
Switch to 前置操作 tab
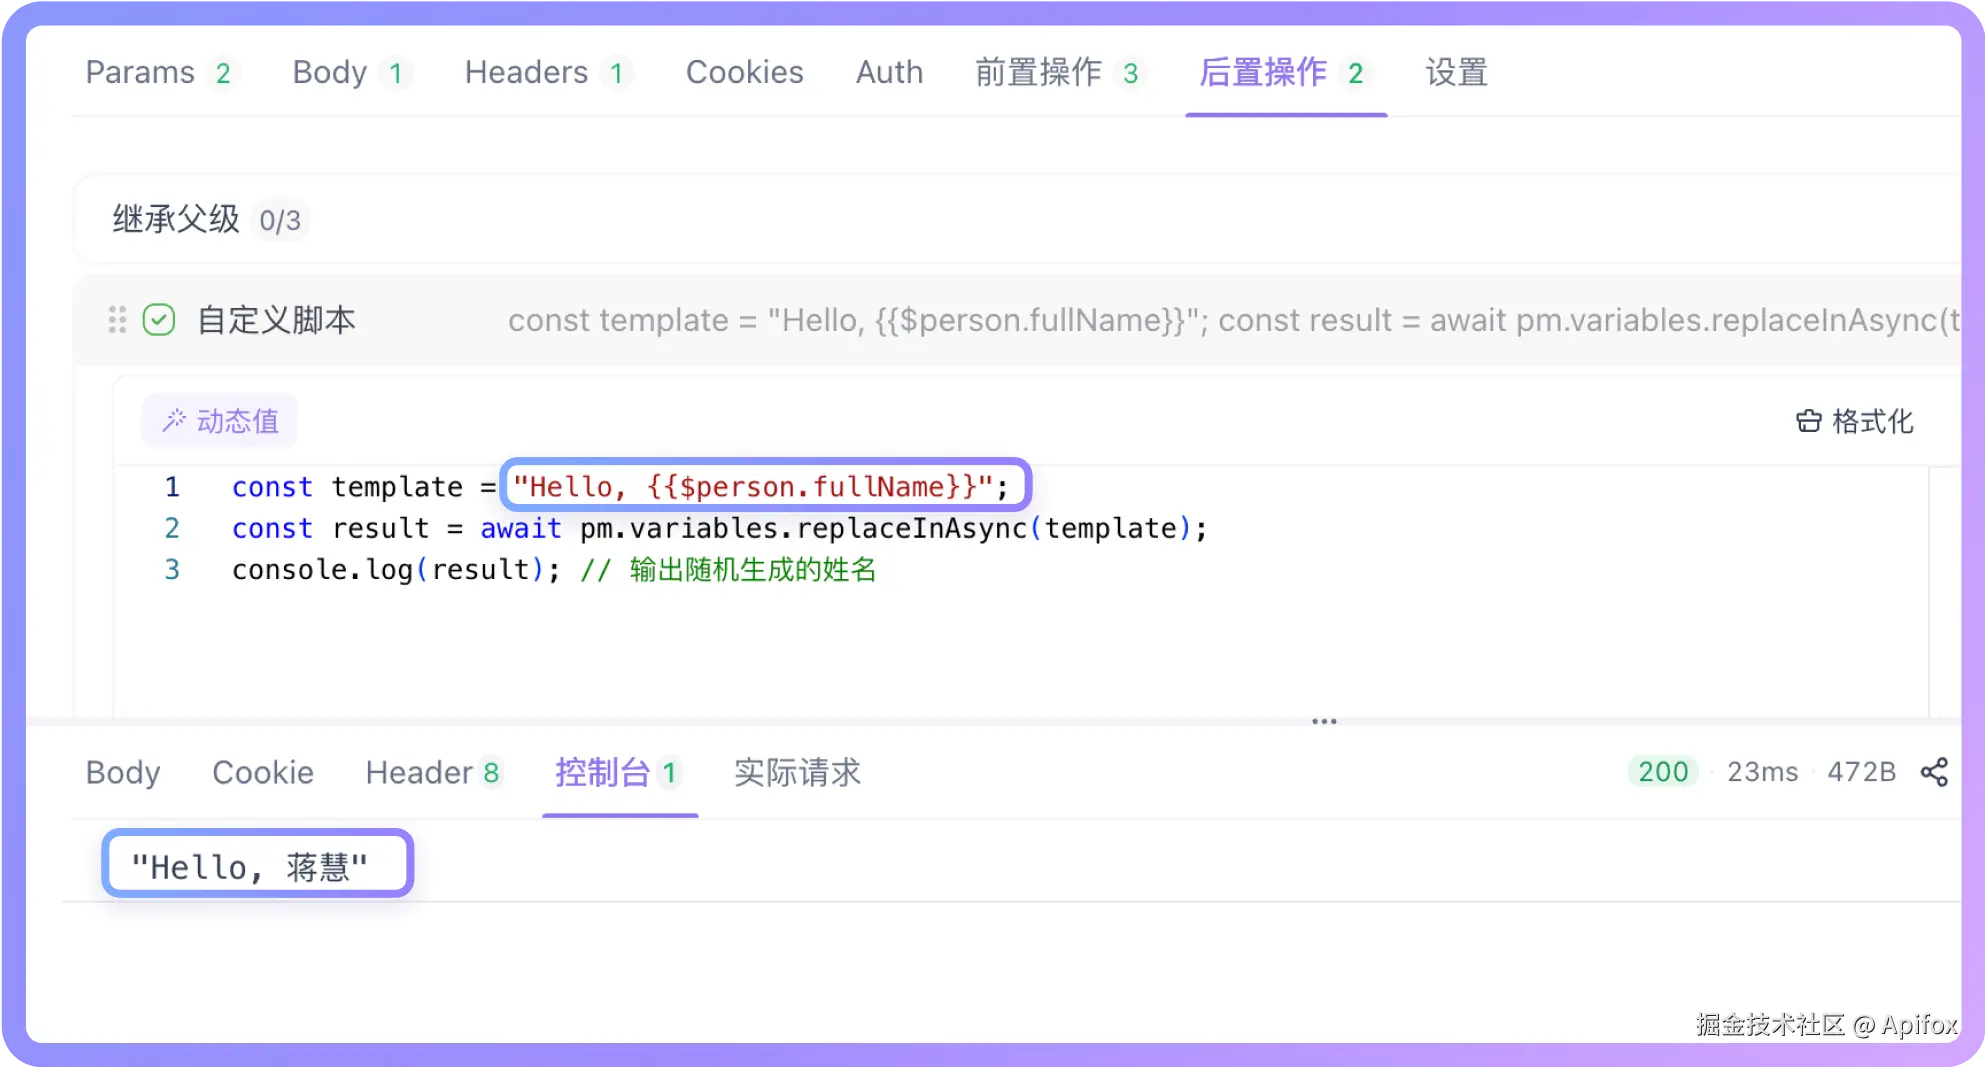(x=1060, y=72)
